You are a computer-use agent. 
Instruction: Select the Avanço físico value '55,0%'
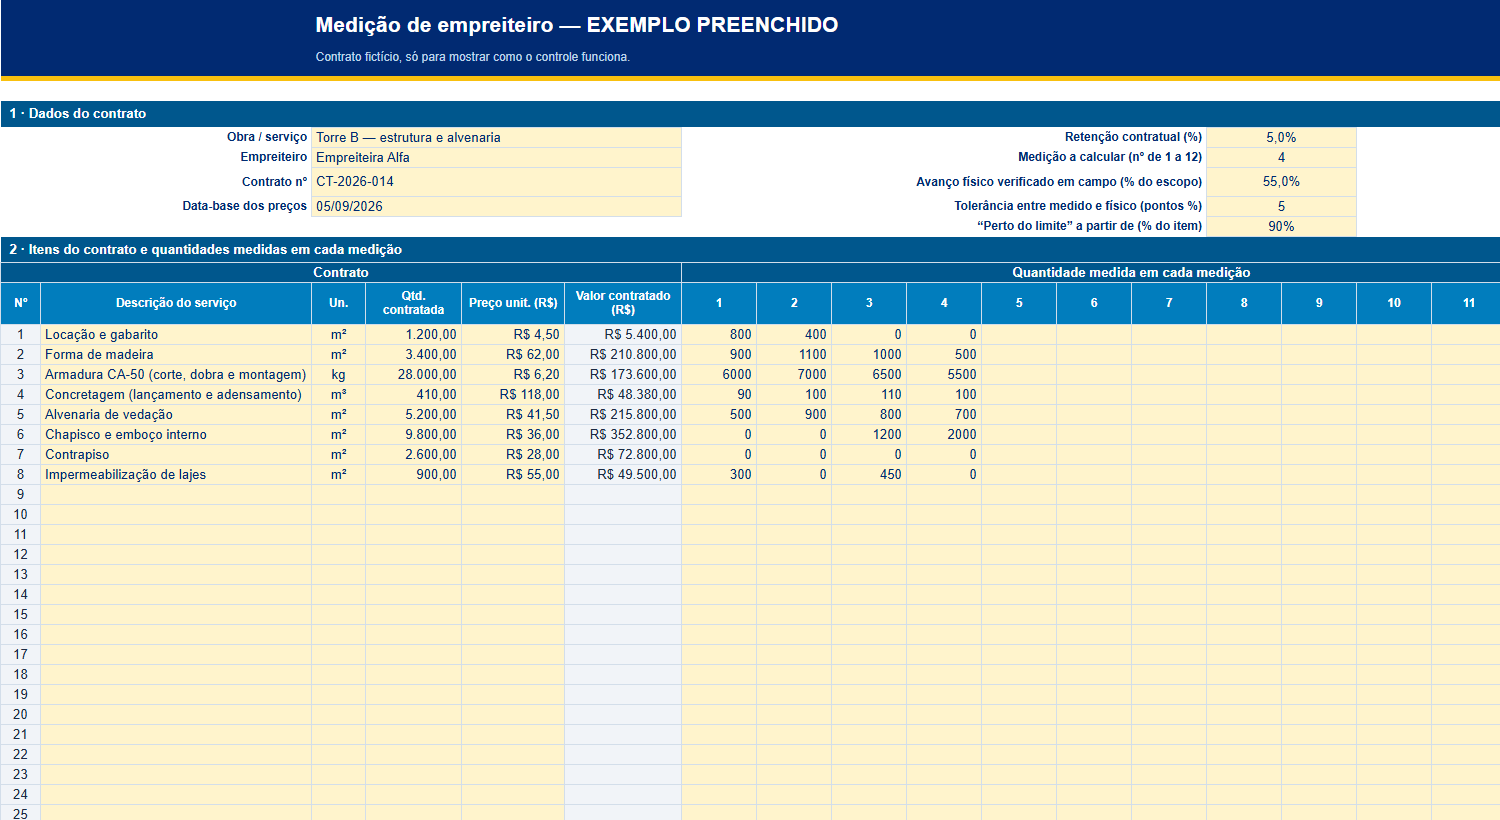(1281, 181)
